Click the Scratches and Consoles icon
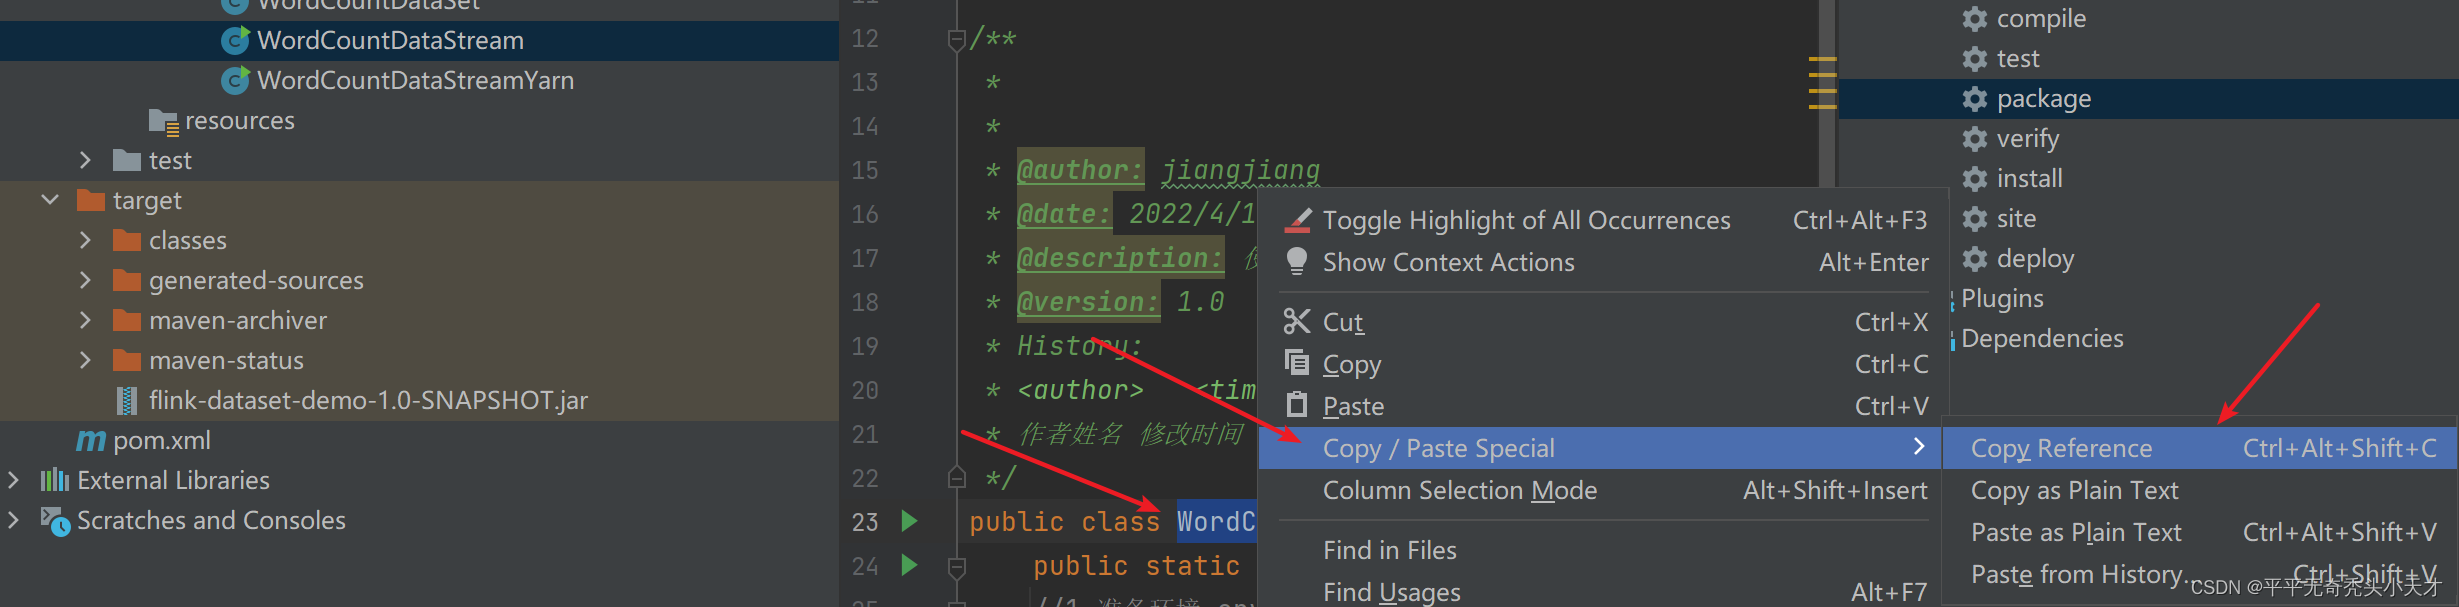The image size is (2459, 607). [x=55, y=521]
